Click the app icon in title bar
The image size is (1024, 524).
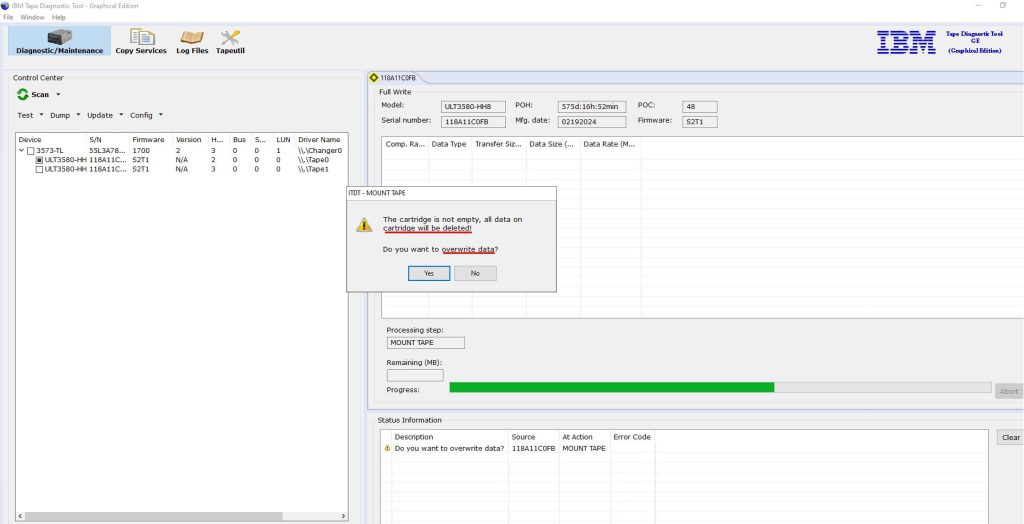click(x=5, y=5)
